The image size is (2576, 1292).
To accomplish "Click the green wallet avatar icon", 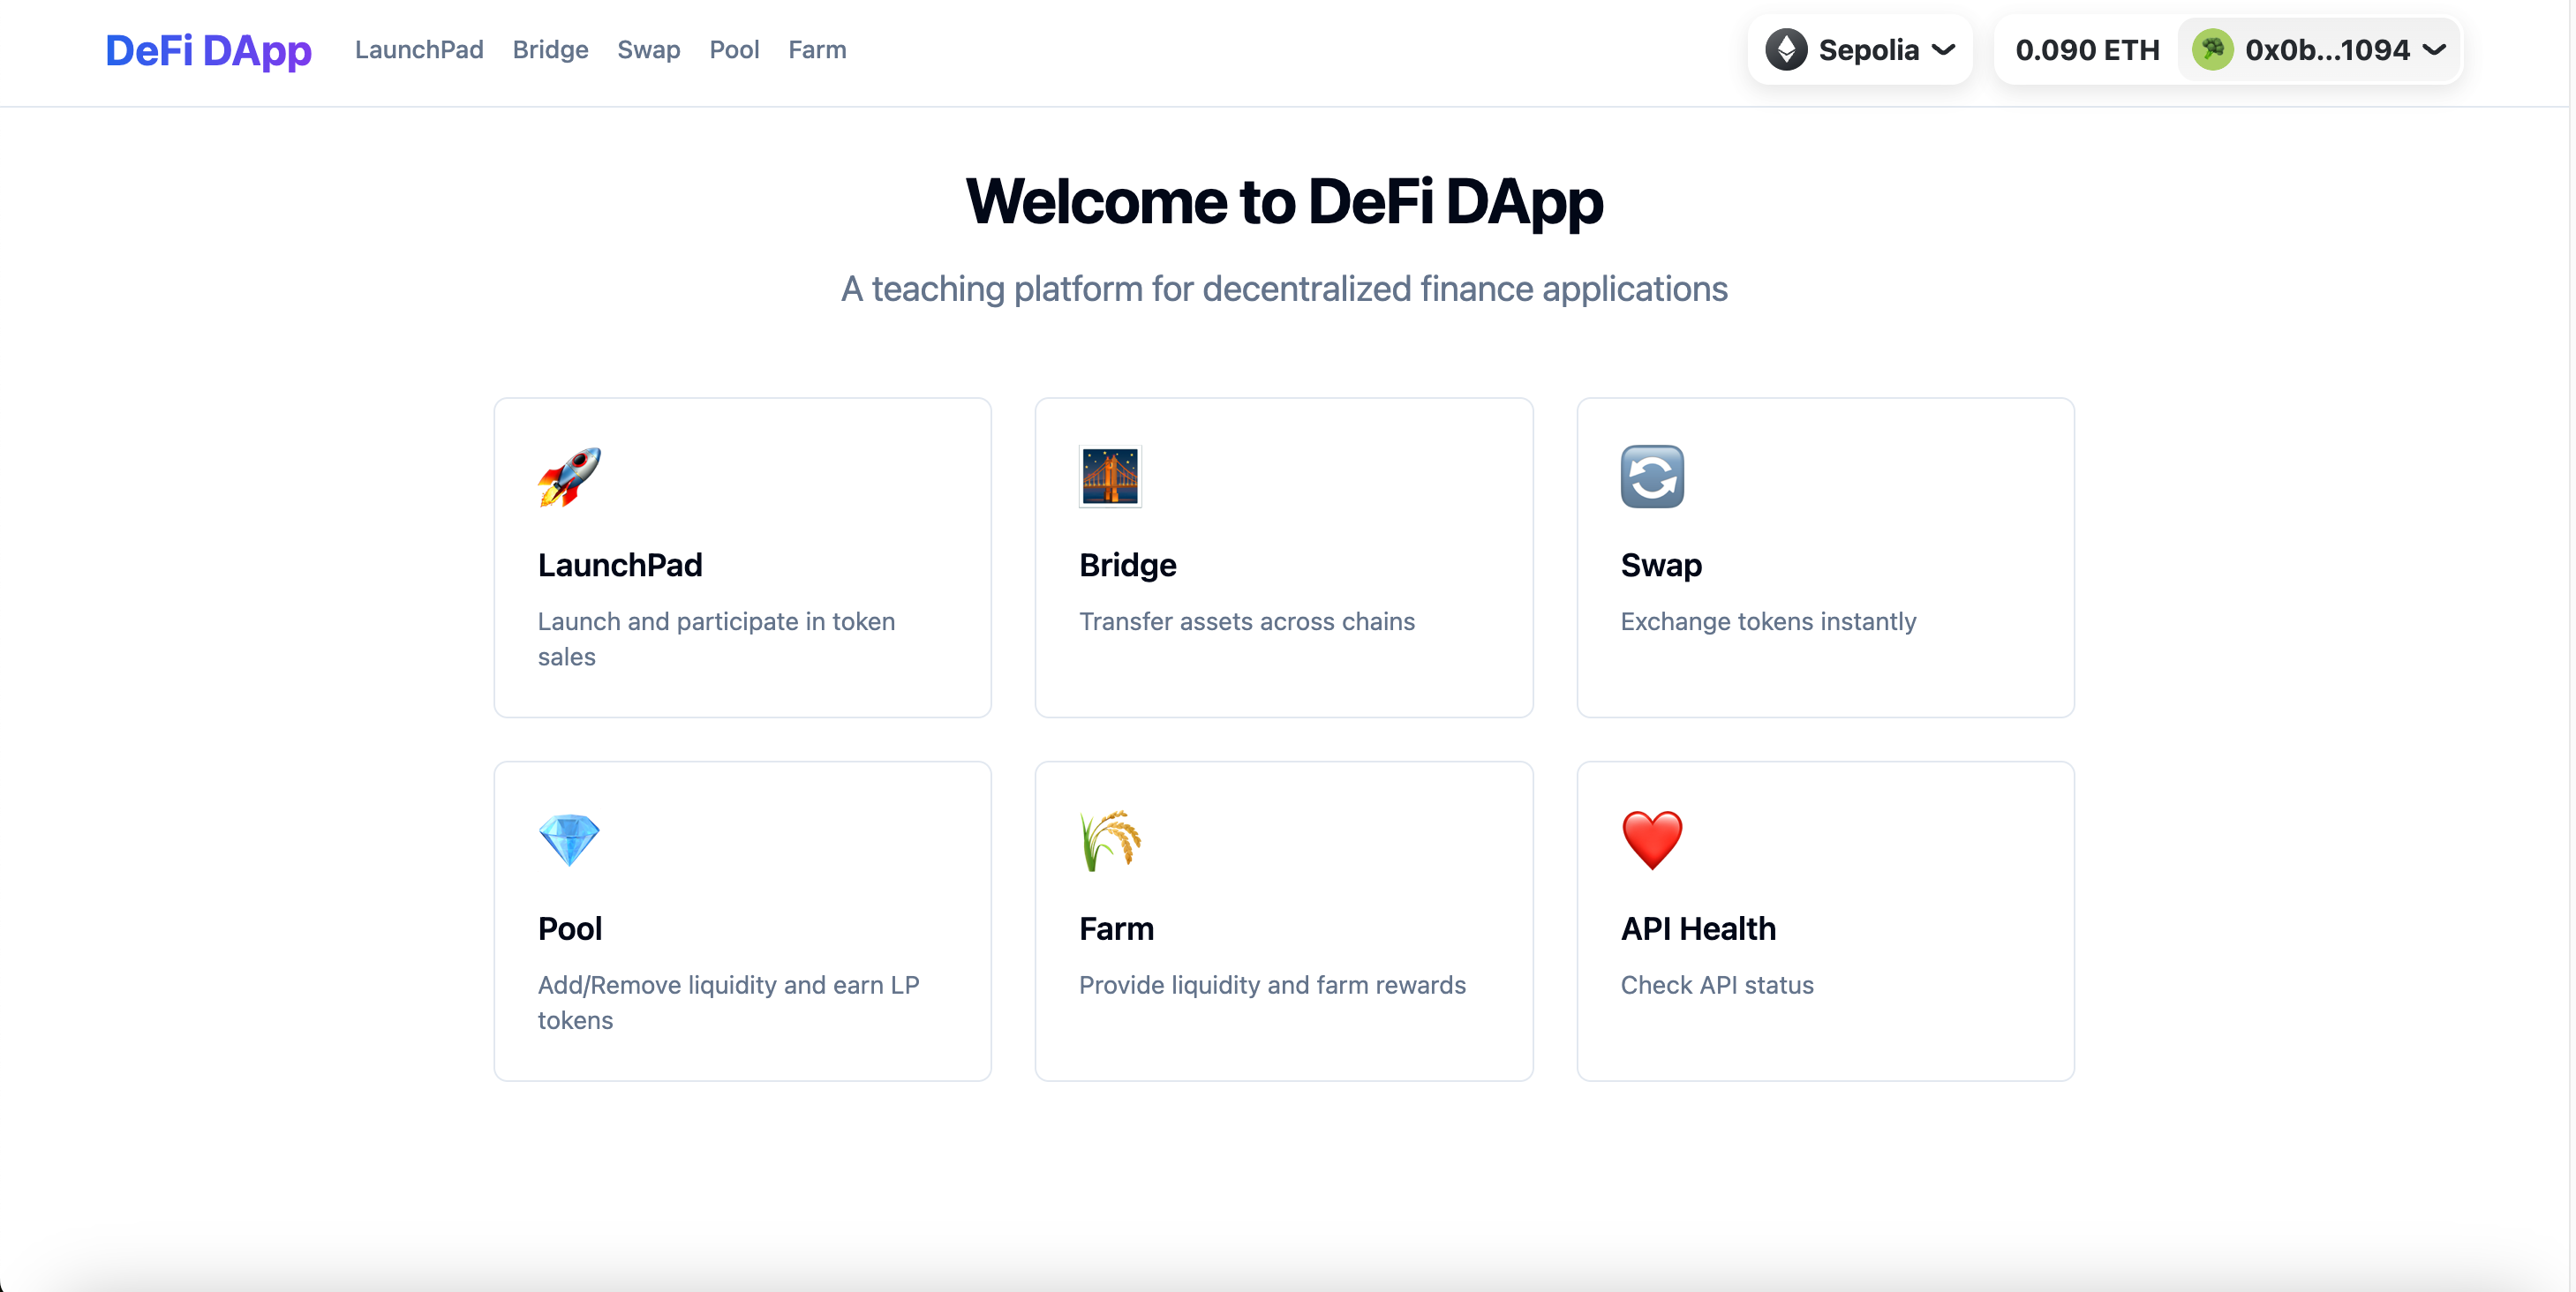I will (2212, 50).
